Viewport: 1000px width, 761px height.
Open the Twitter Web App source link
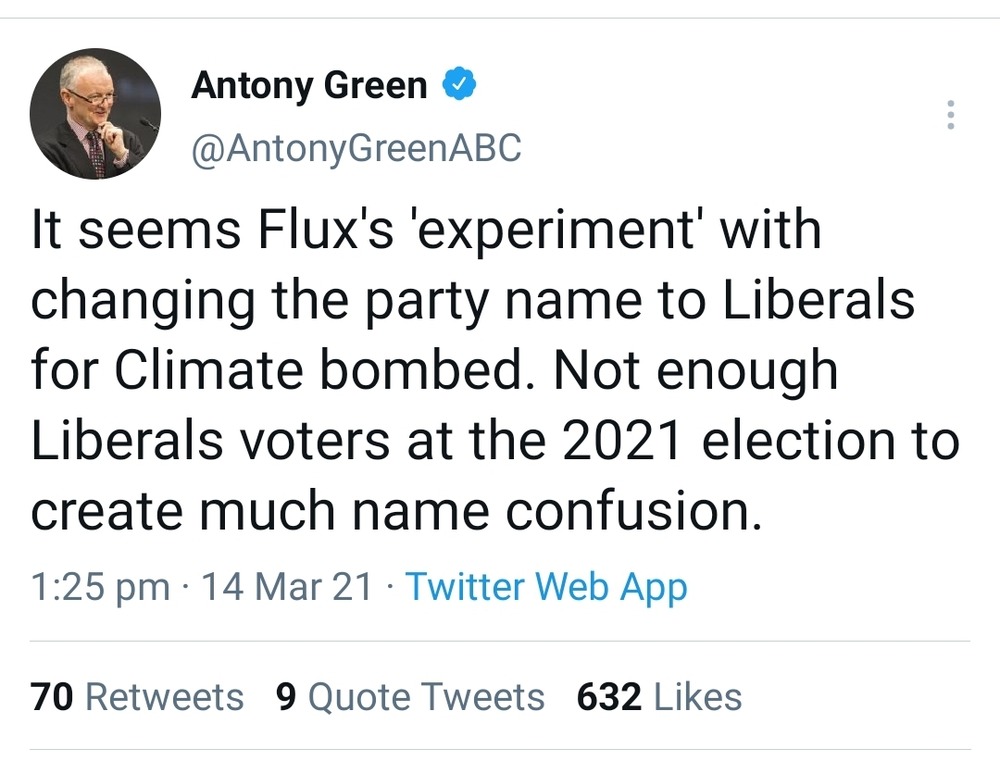(546, 586)
